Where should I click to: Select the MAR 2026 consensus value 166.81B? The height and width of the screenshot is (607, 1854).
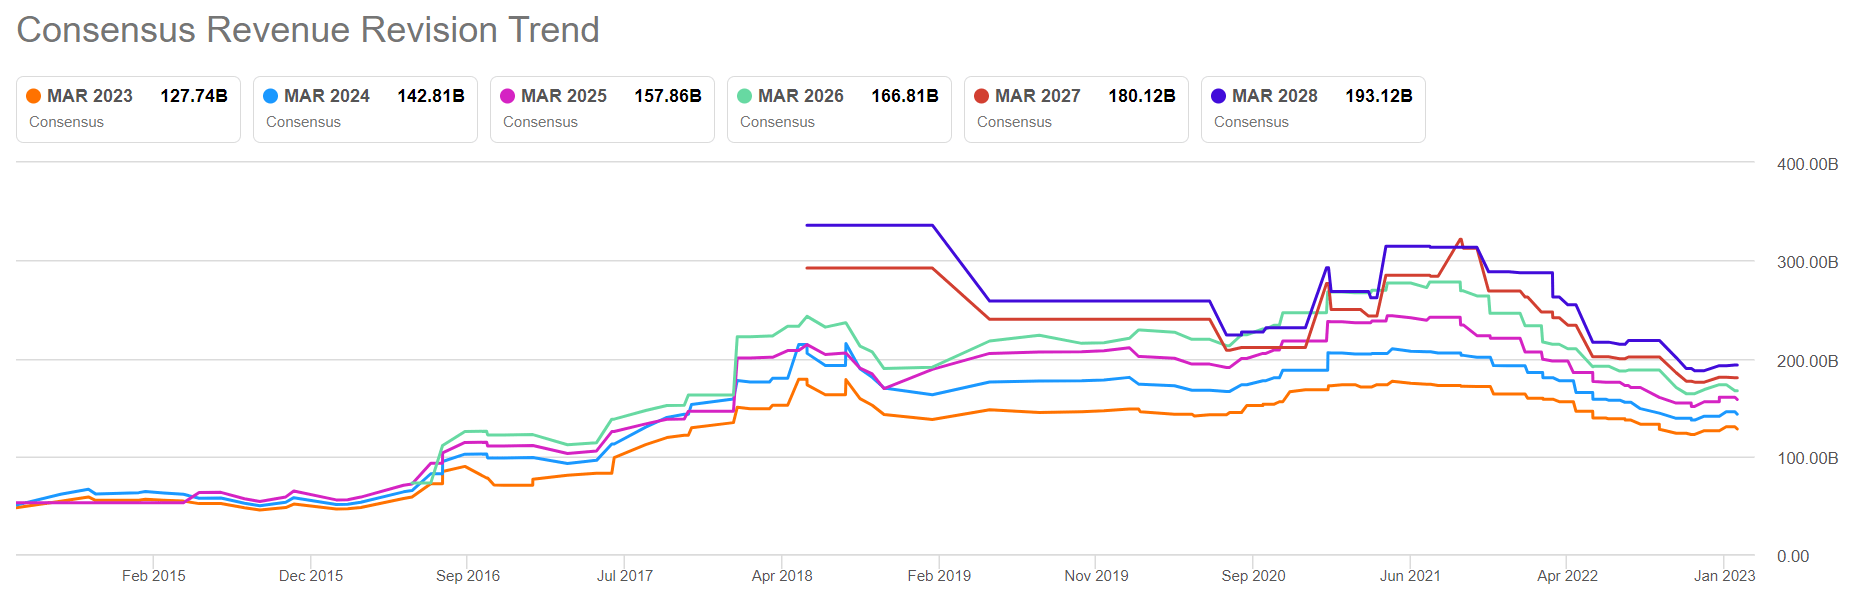coord(904,96)
